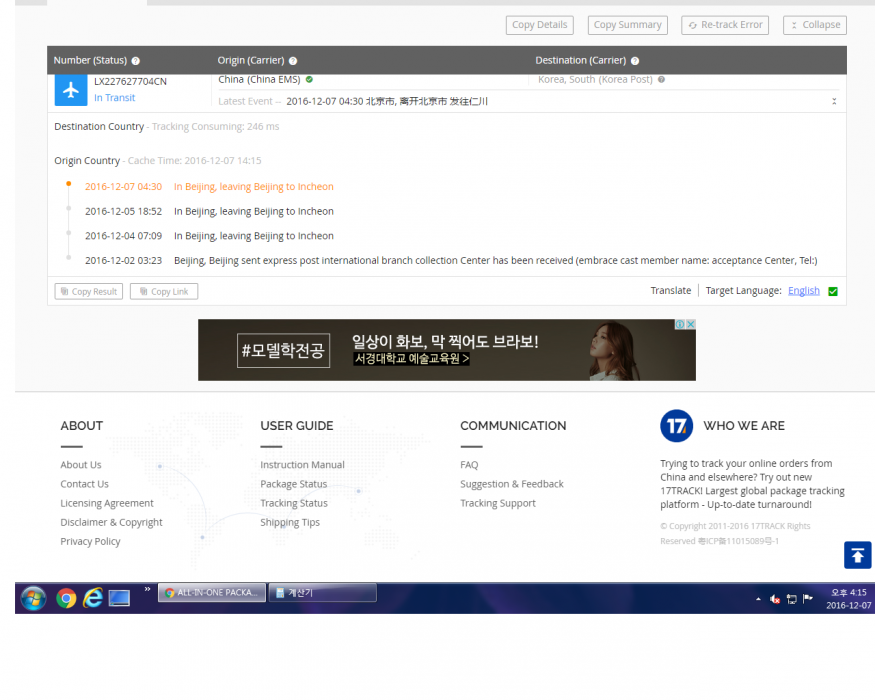Viewport: 875px width, 700px height.
Task: Open Google Chrome from the taskbar
Action: [x=66, y=598]
